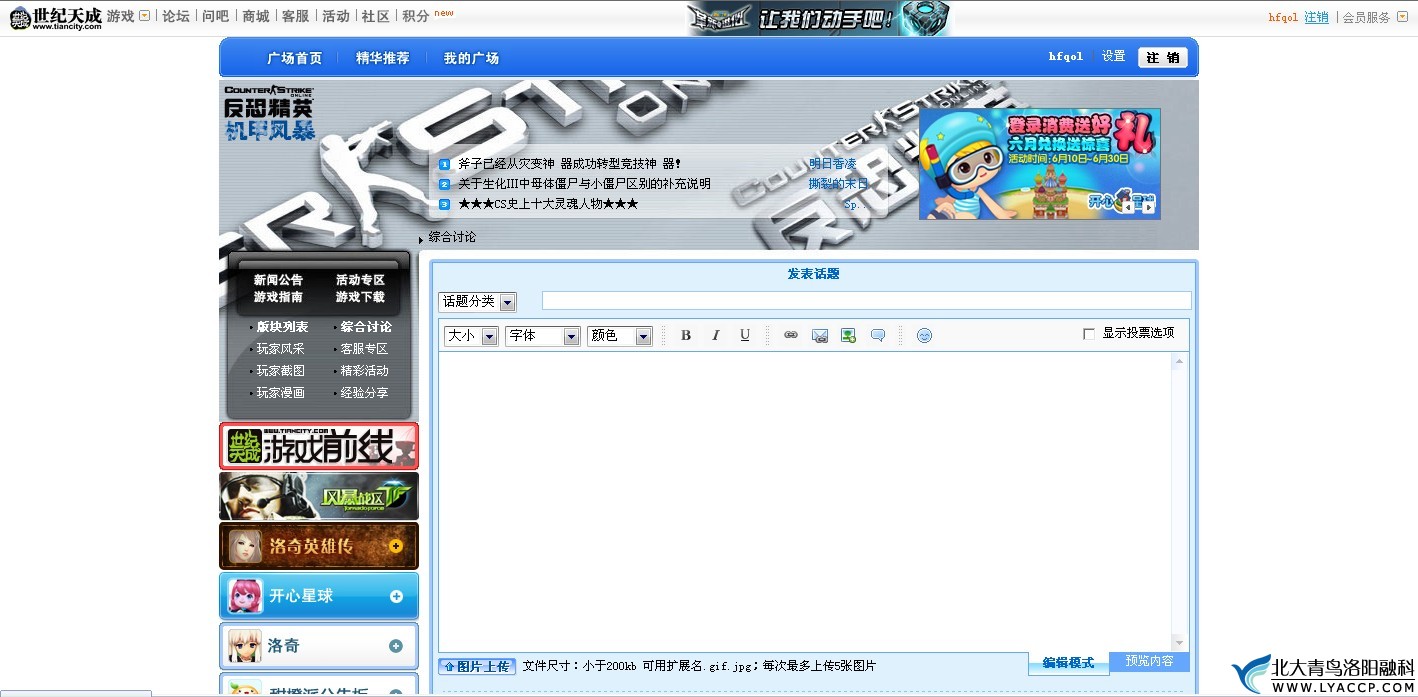Image resolution: width=1418 pixels, height=697 pixels.
Task: Open the 玩家漫画 board link
Action: point(280,393)
